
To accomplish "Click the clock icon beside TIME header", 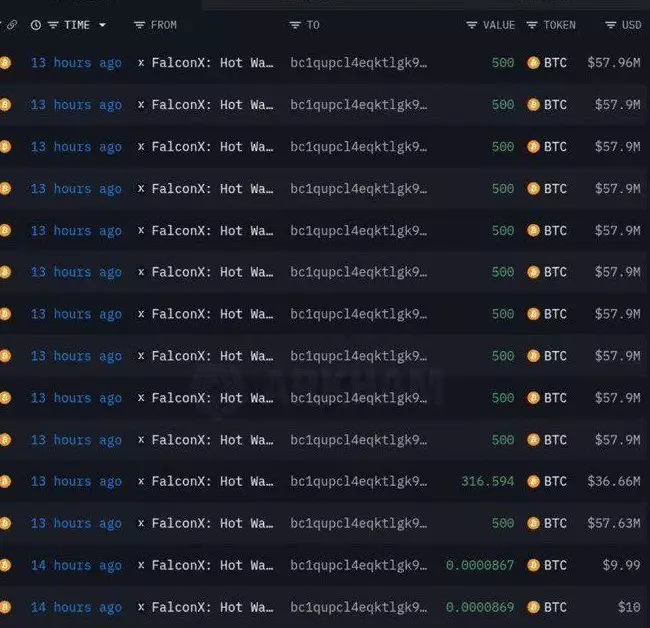I will tap(37, 25).
